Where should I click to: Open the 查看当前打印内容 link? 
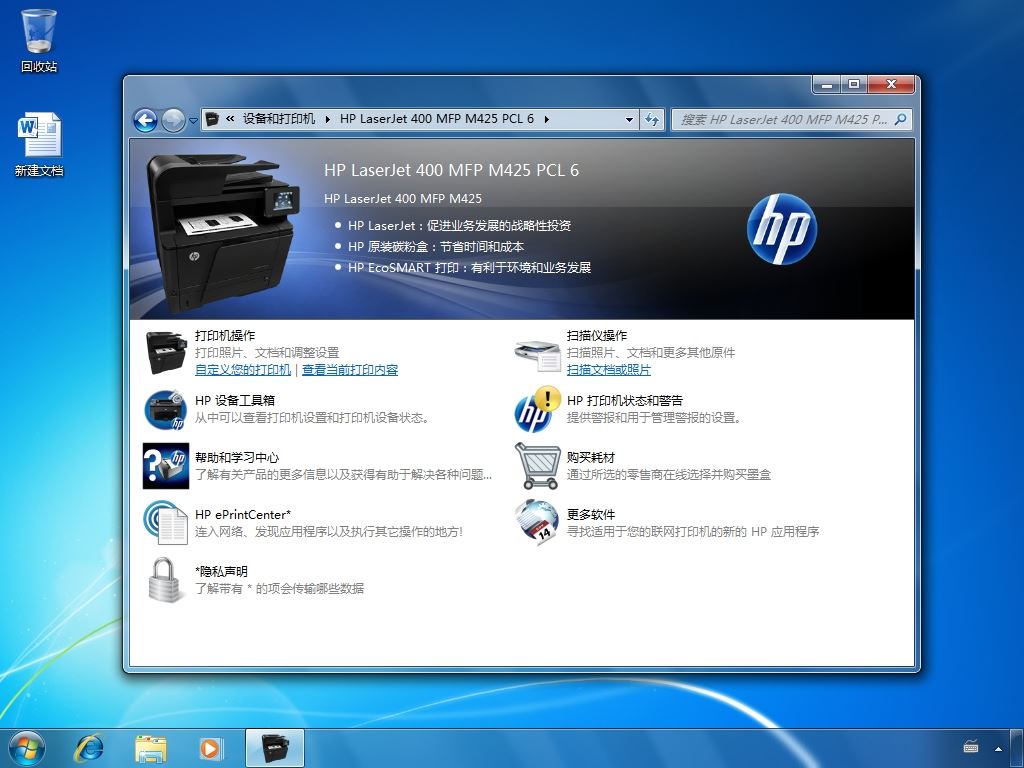(350, 370)
